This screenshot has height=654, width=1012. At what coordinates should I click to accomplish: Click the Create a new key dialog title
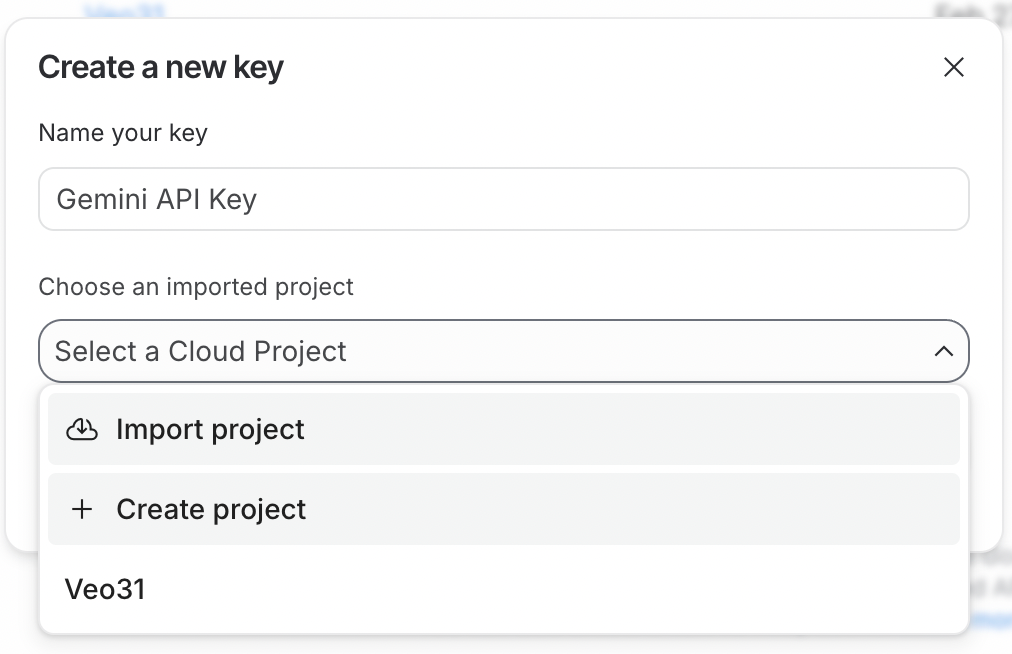160,67
